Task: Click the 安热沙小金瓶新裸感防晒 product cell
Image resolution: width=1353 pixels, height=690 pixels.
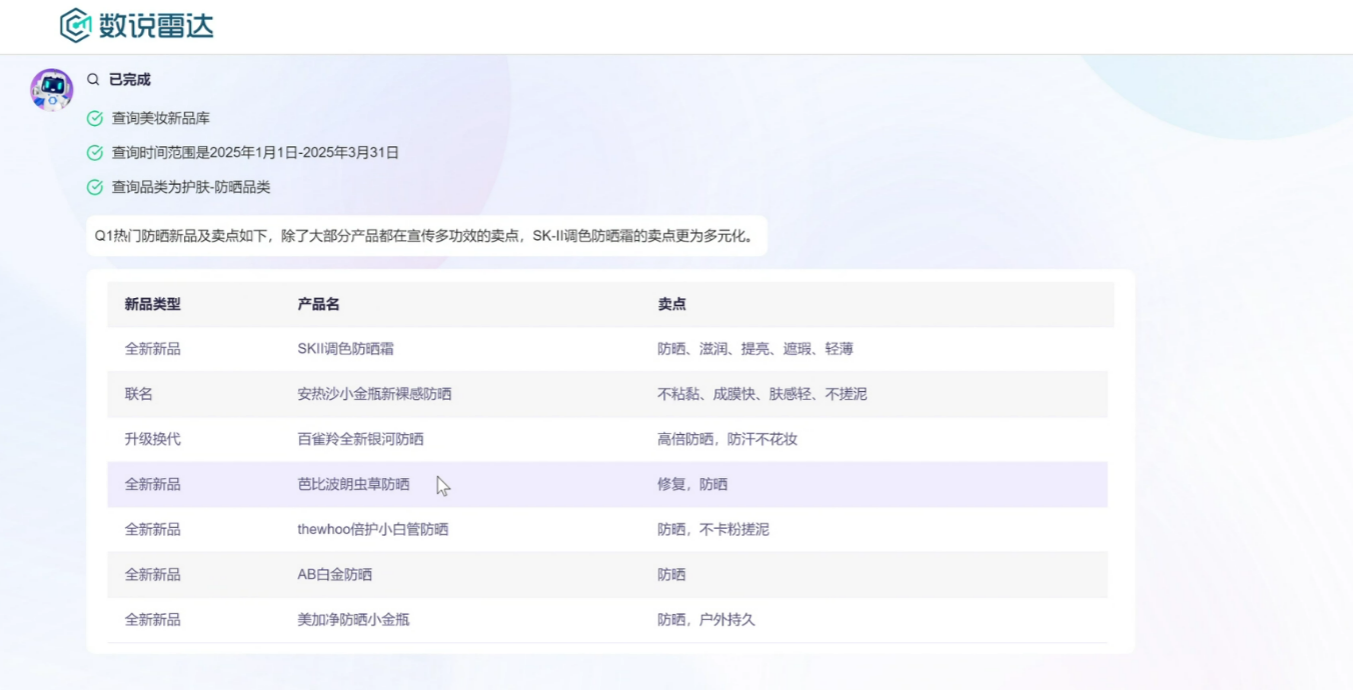Action: click(375, 394)
